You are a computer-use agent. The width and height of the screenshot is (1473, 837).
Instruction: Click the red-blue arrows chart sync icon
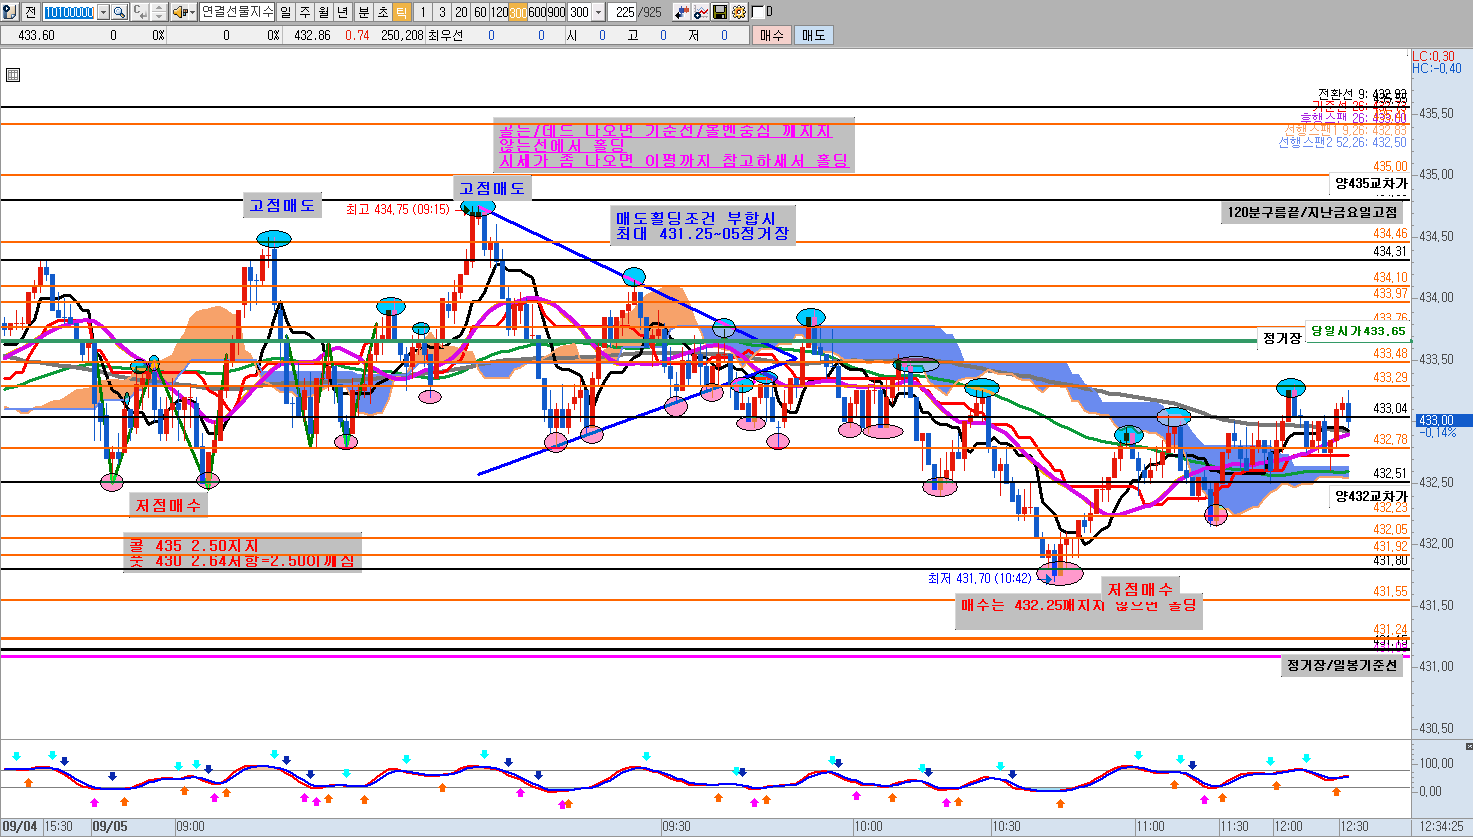pyautogui.click(x=682, y=12)
